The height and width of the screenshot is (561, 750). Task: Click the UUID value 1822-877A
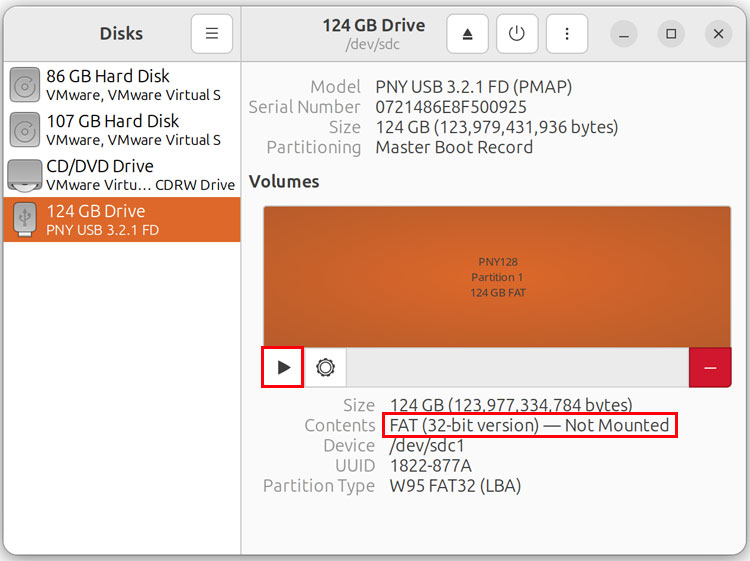(x=430, y=466)
